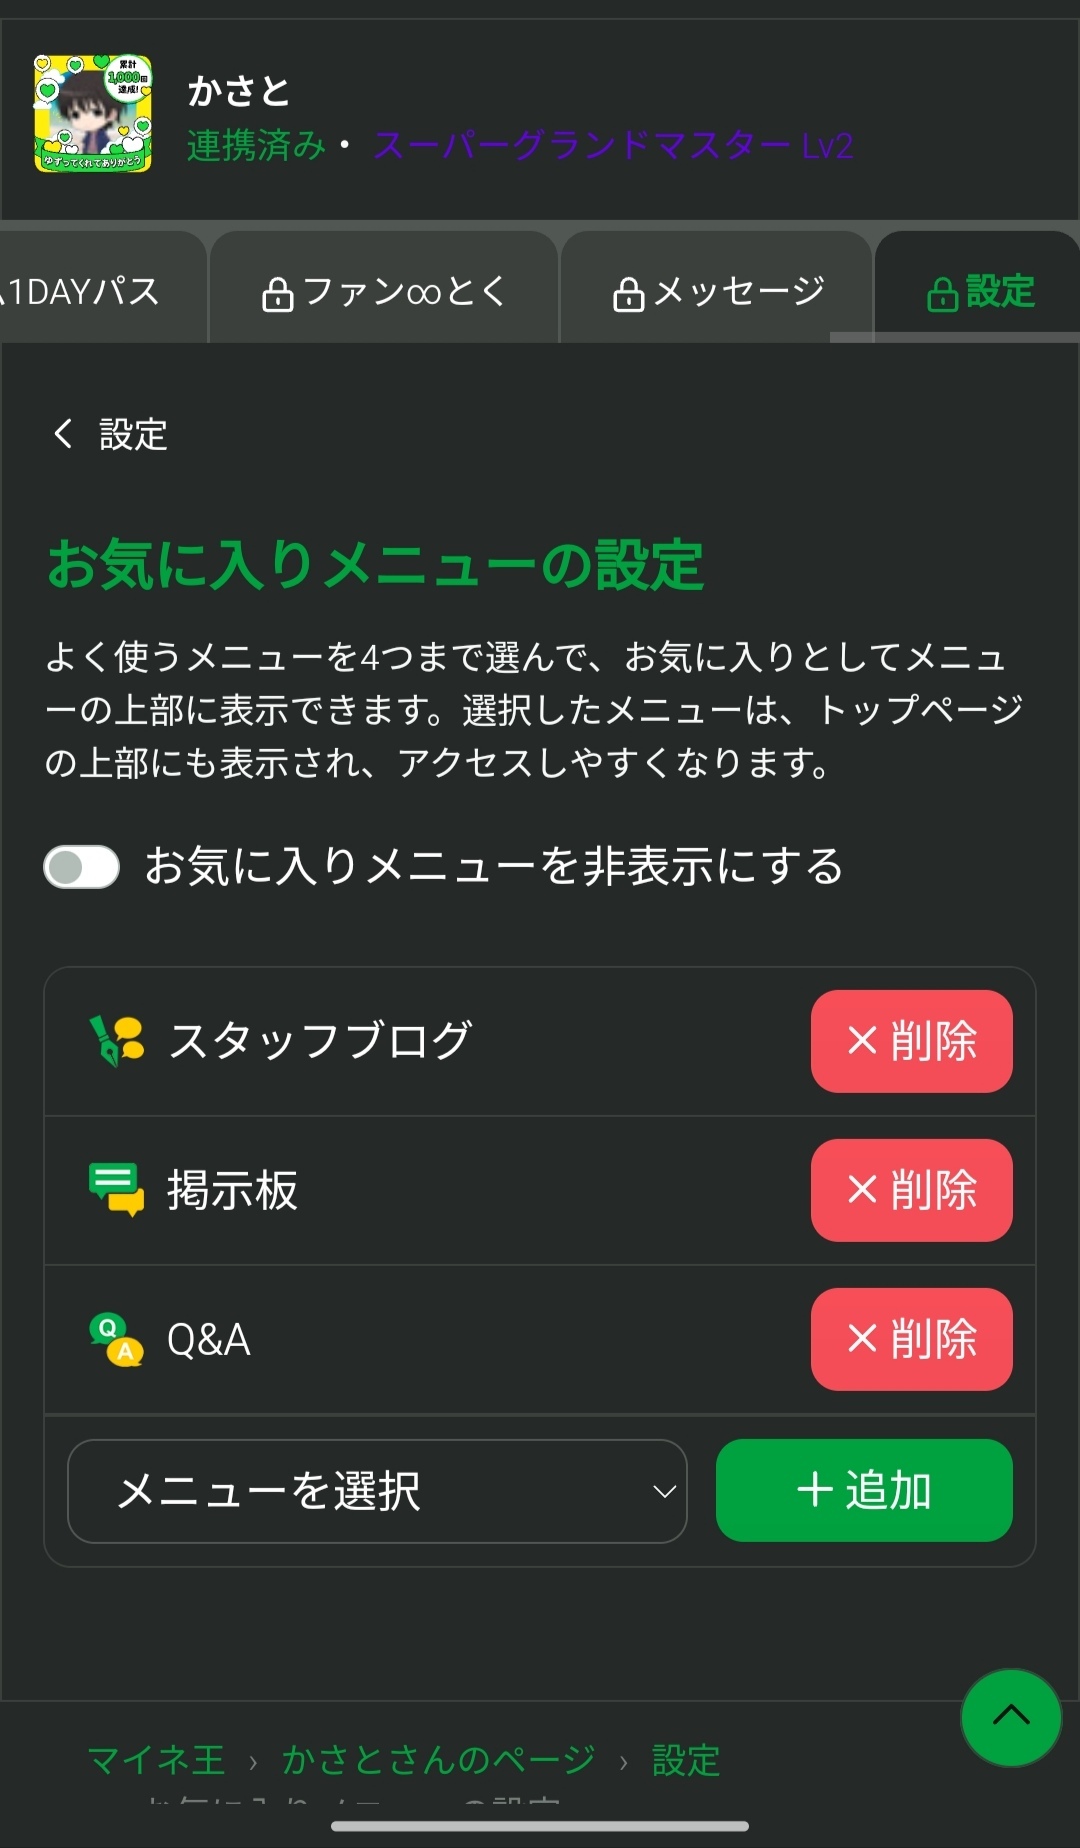This screenshot has width=1080, height=1848.
Task: Delete スタッフブログ from favorites
Action: pos(911,1041)
